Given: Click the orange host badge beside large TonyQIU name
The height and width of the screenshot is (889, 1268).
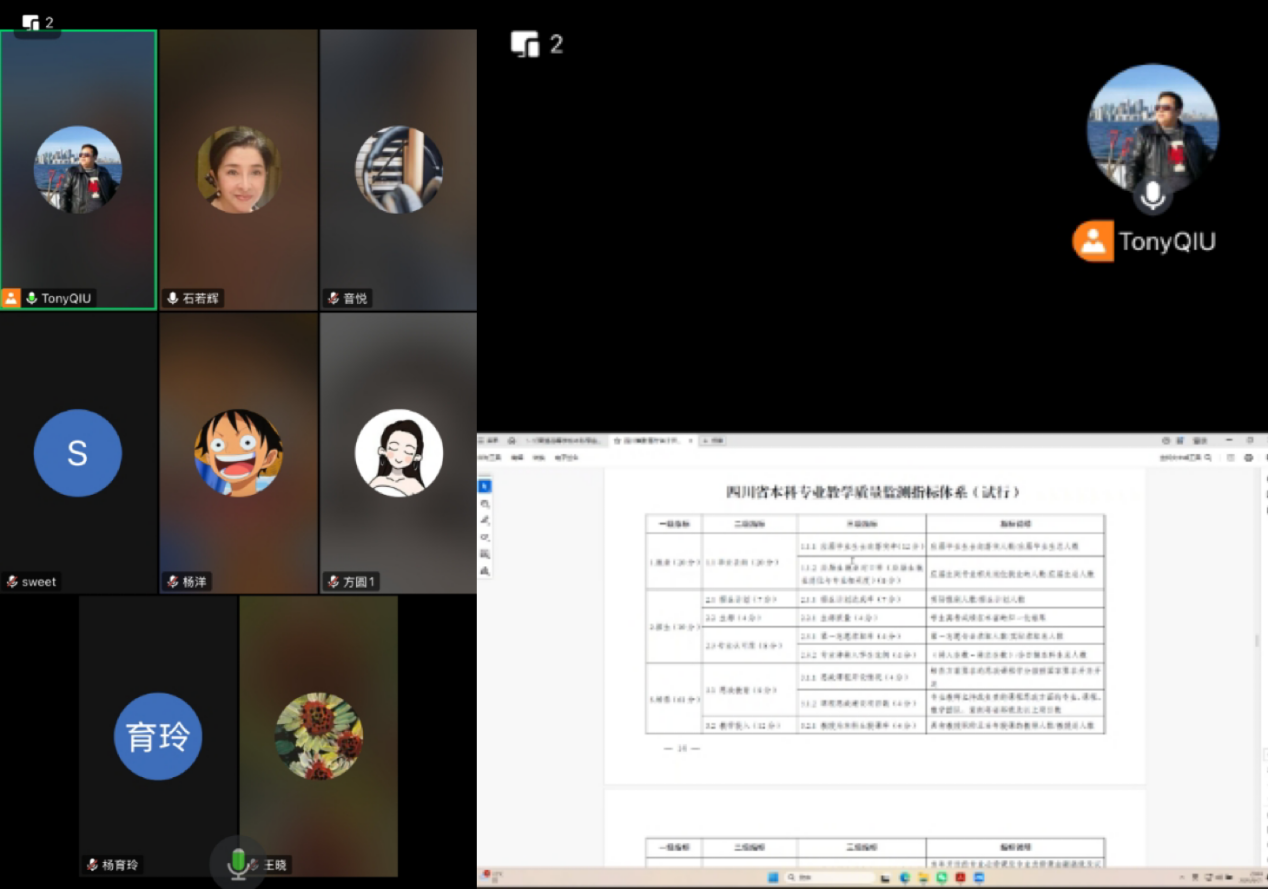Looking at the screenshot, I should point(1092,241).
